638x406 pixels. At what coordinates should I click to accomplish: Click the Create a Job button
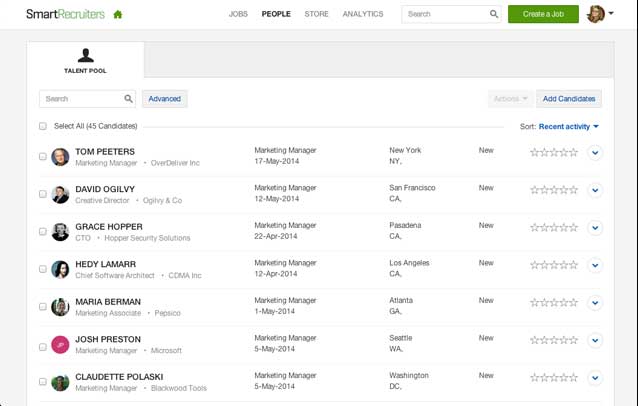[x=543, y=14]
